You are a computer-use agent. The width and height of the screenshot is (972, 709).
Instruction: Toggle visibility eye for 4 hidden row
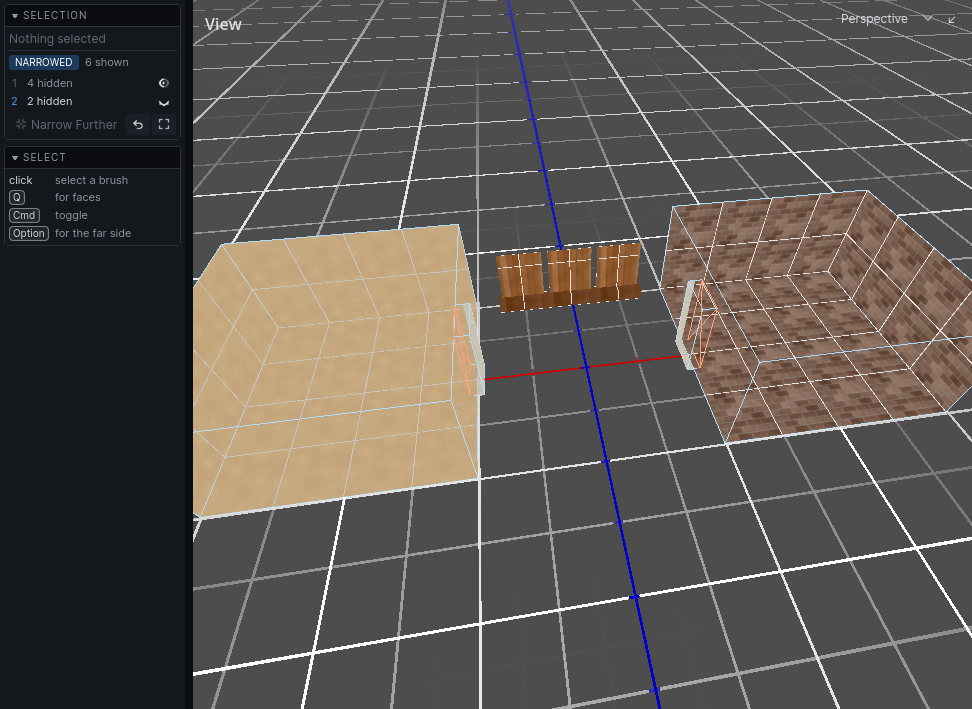point(164,83)
